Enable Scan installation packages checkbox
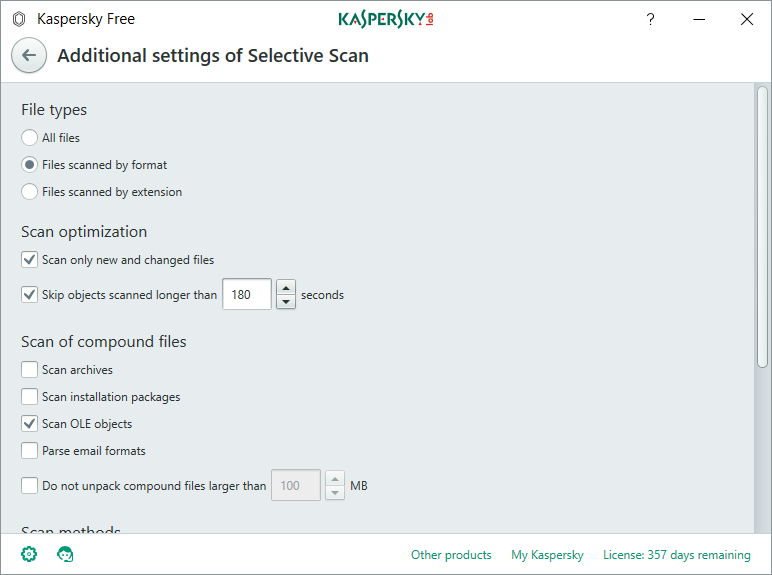The width and height of the screenshot is (772, 575). point(29,396)
